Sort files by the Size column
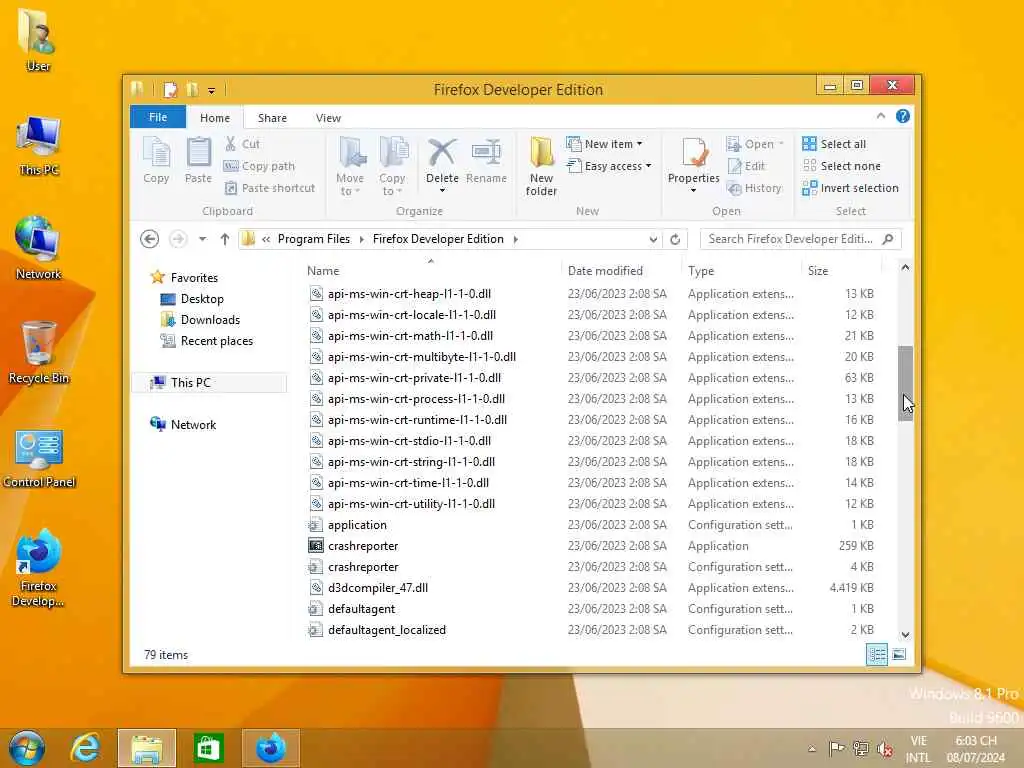The width and height of the screenshot is (1024, 768). [x=840, y=270]
